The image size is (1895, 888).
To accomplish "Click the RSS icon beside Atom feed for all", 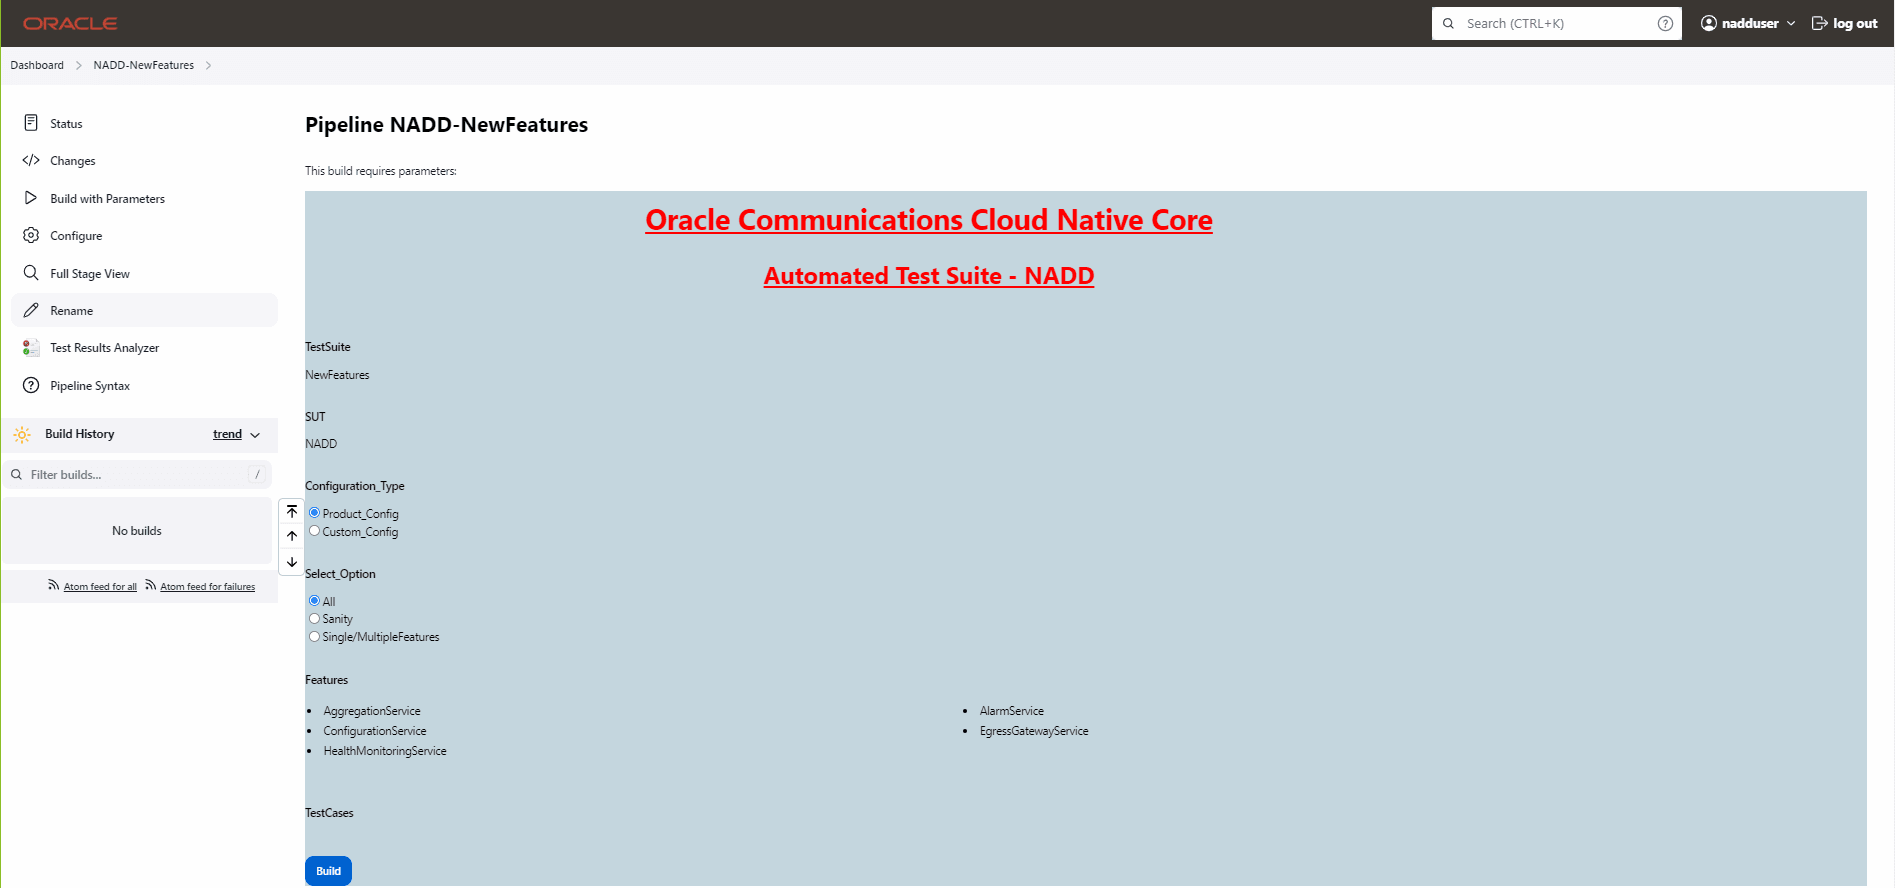I will coord(54,585).
